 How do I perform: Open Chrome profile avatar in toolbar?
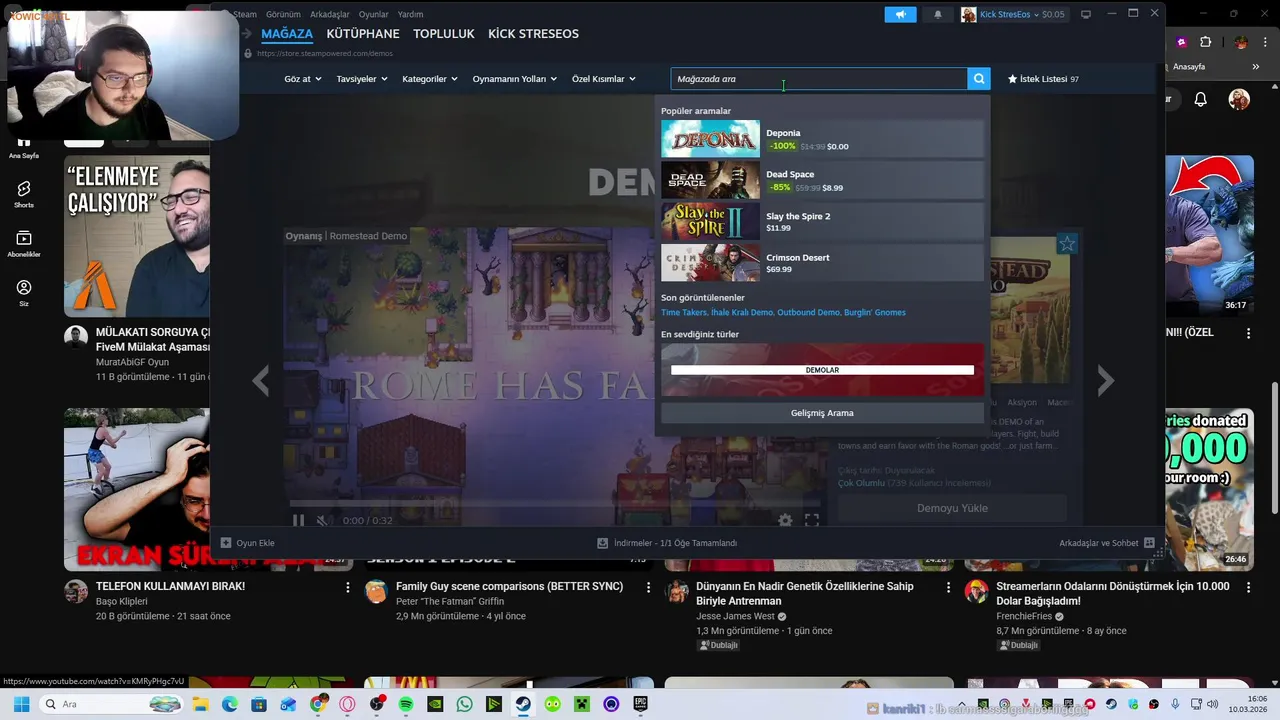pyautogui.click(x=1241, y=42)
